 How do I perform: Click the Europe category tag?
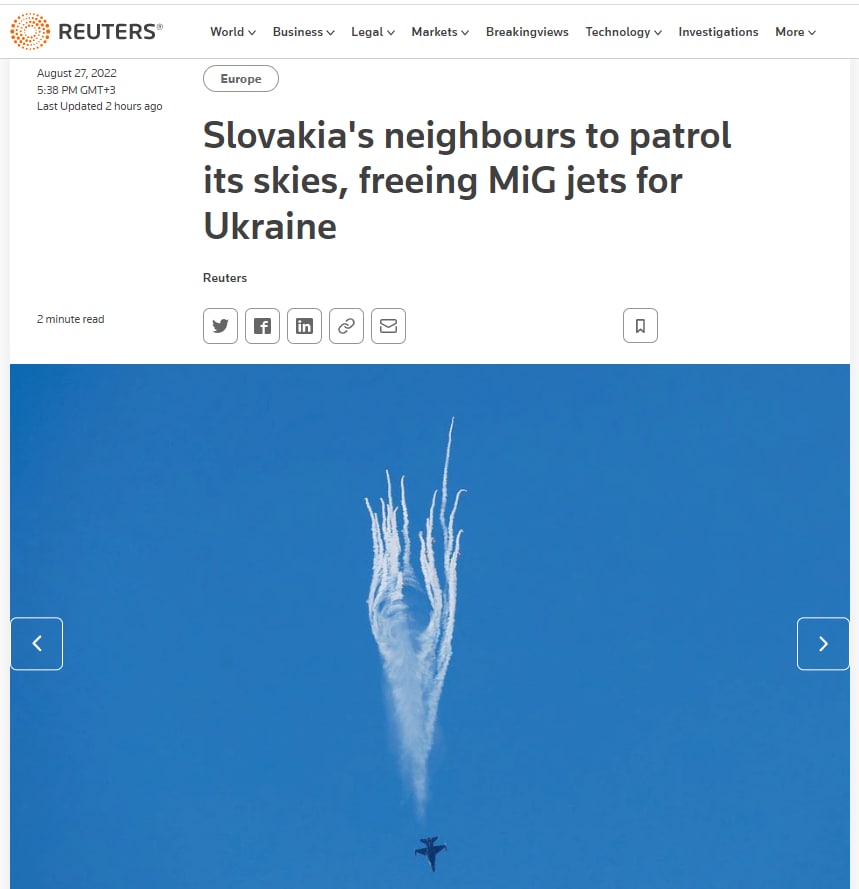pos(241,78)
